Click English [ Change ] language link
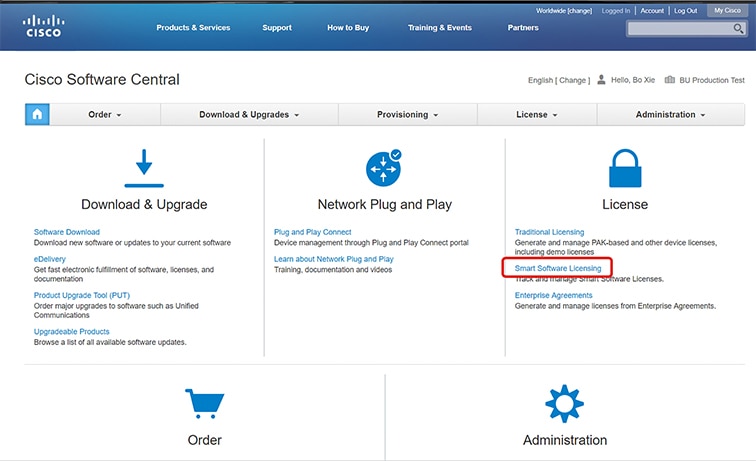This screenshot has width=756, height=461. tap(559, 80)
